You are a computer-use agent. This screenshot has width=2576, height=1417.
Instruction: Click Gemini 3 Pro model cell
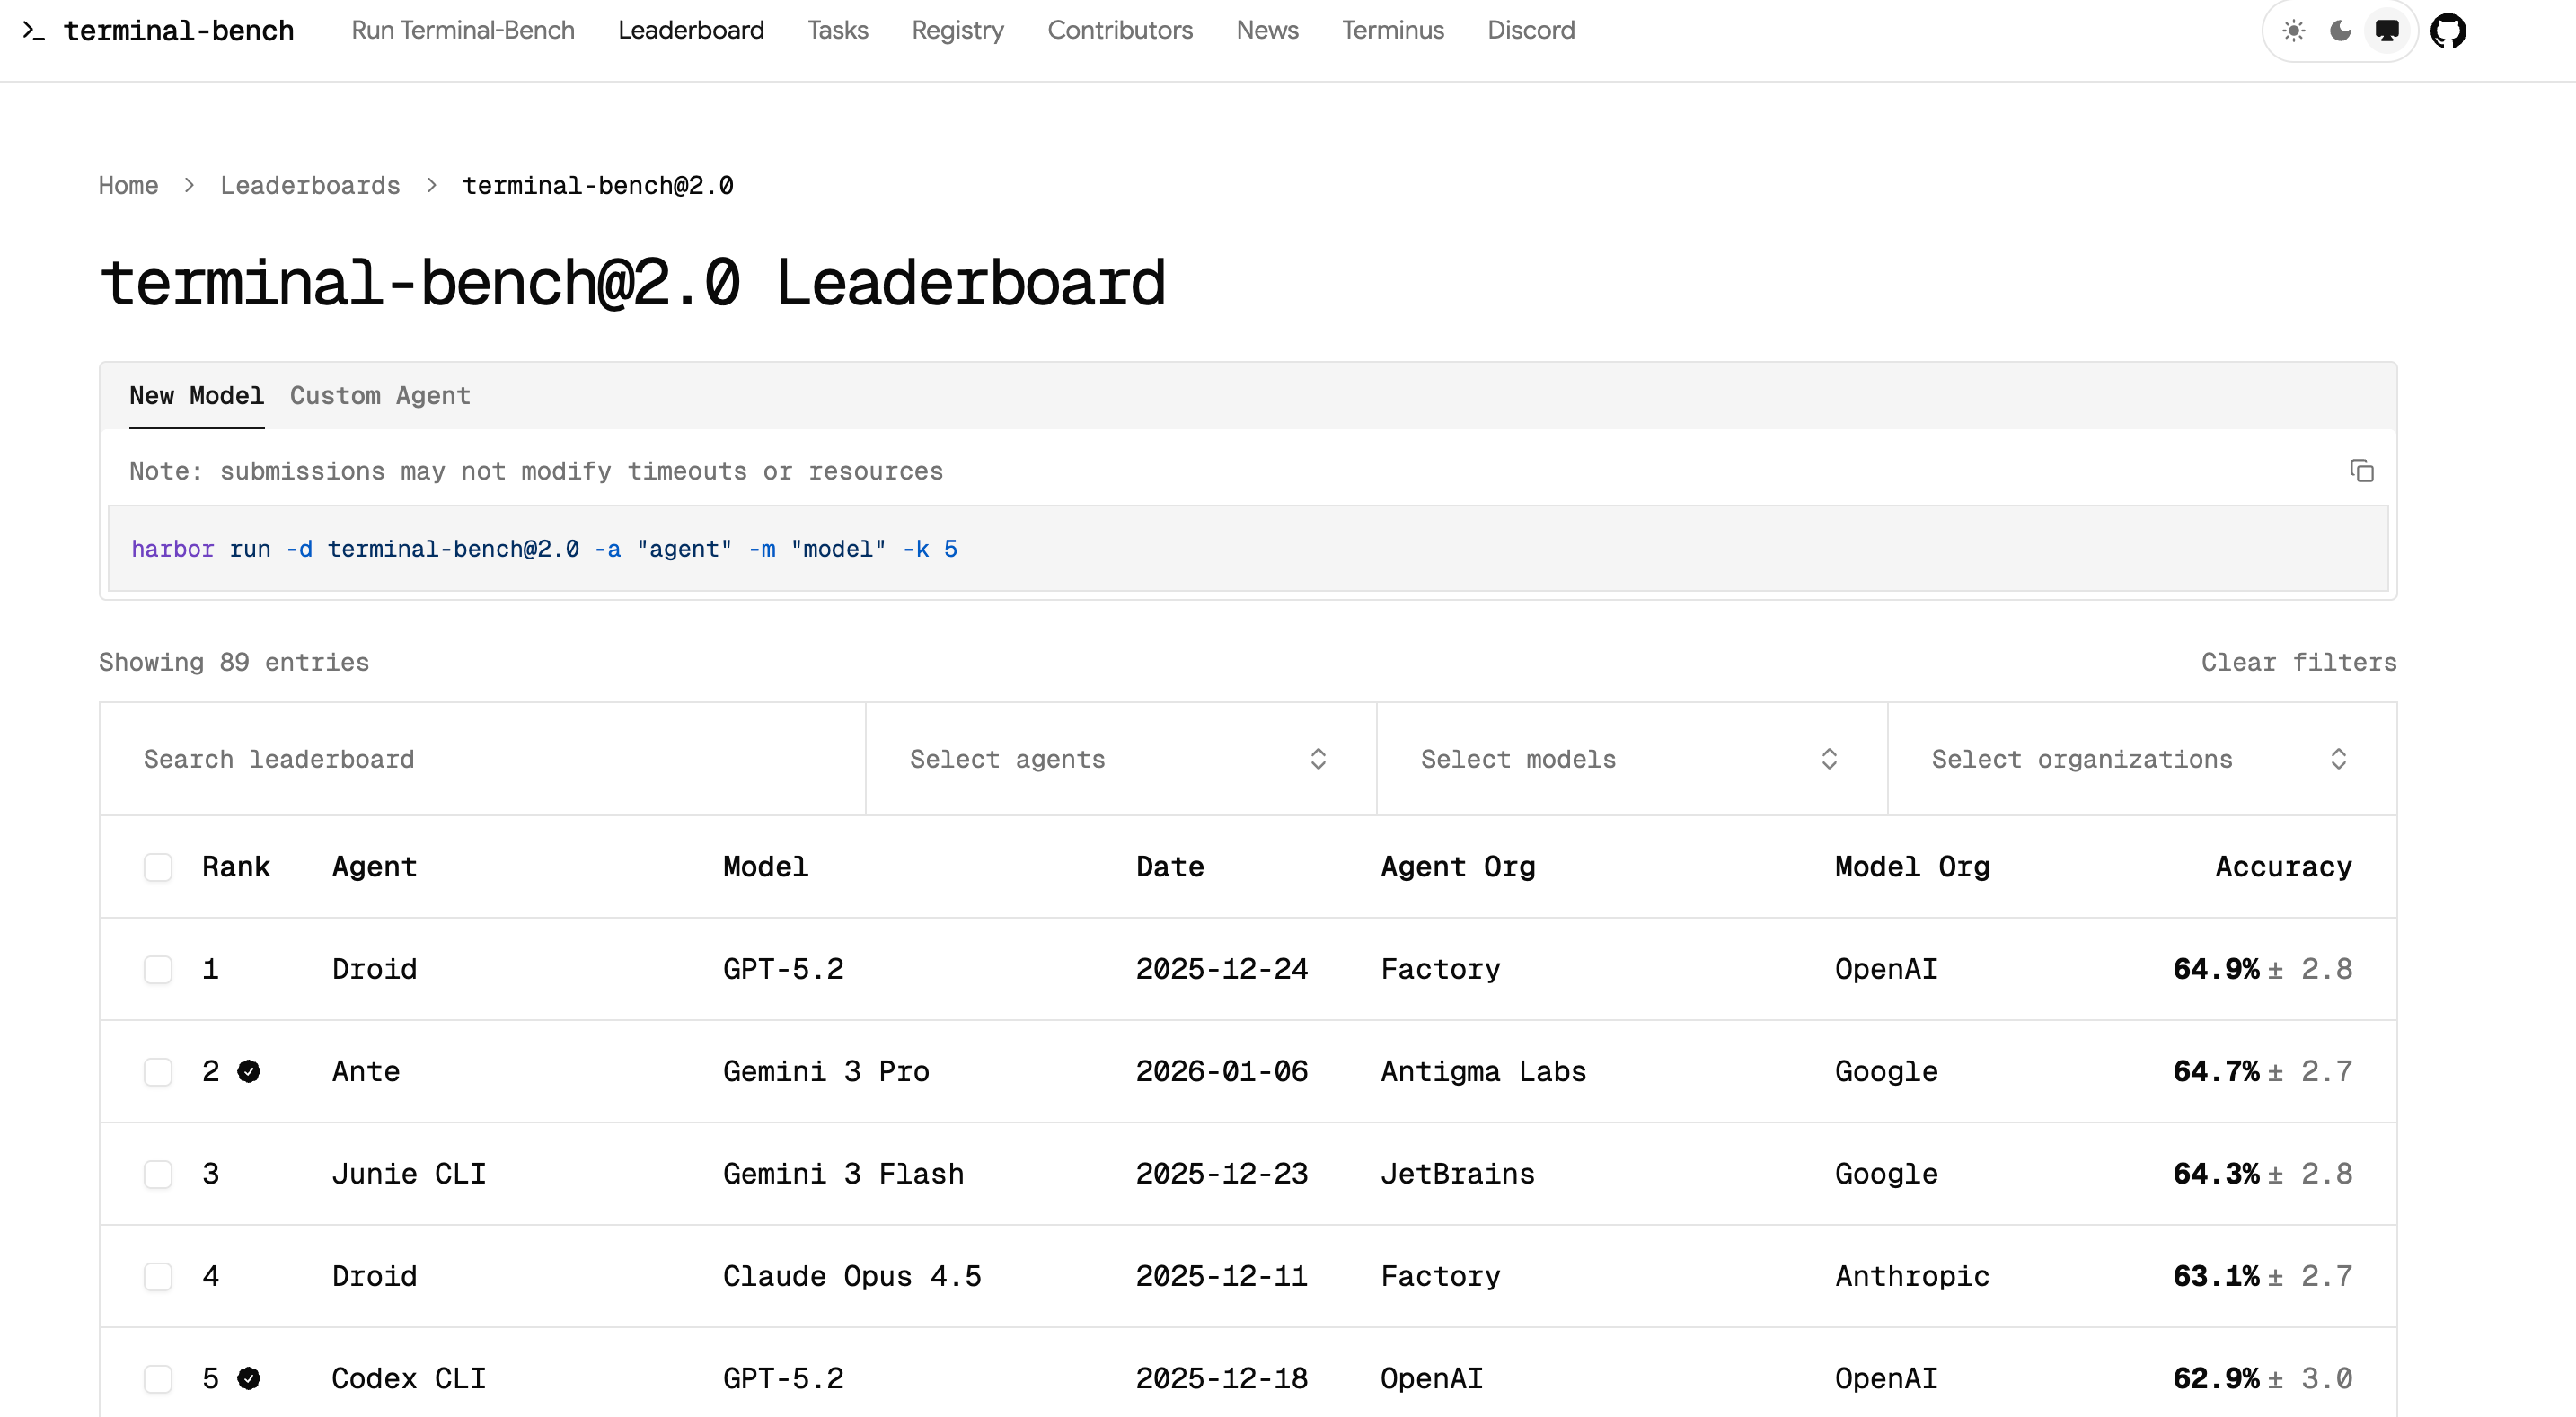[826, 1071]
